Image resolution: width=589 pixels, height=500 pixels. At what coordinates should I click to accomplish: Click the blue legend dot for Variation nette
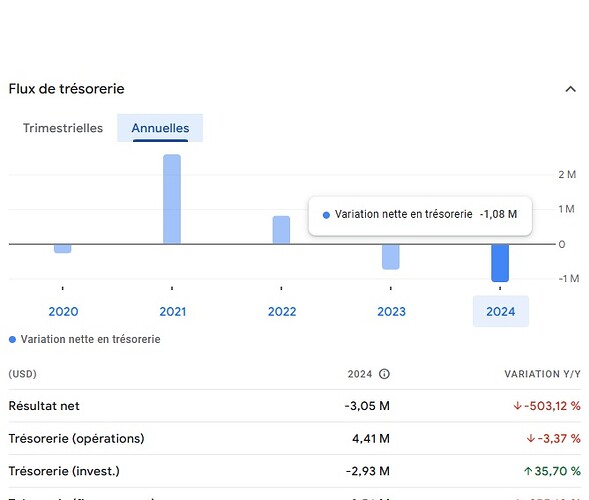pyautogui.click(x=12, y=340)
